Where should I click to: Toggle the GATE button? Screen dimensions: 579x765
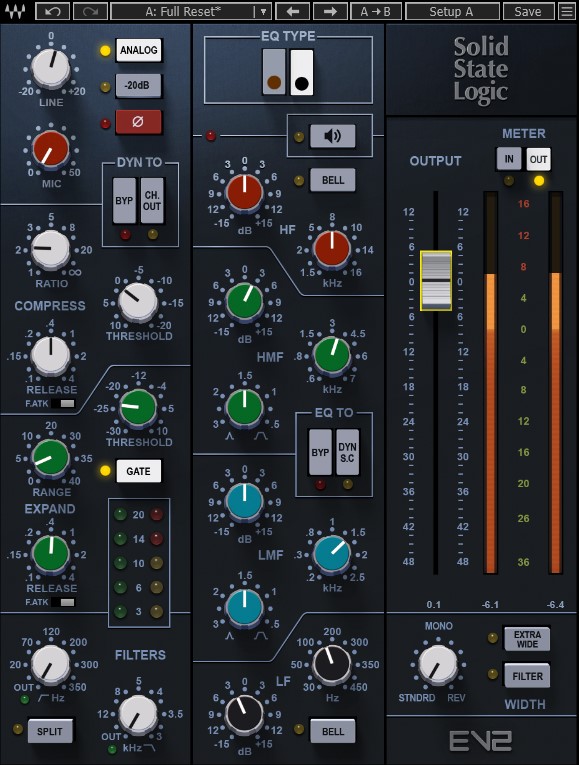(x=139, y=471)
